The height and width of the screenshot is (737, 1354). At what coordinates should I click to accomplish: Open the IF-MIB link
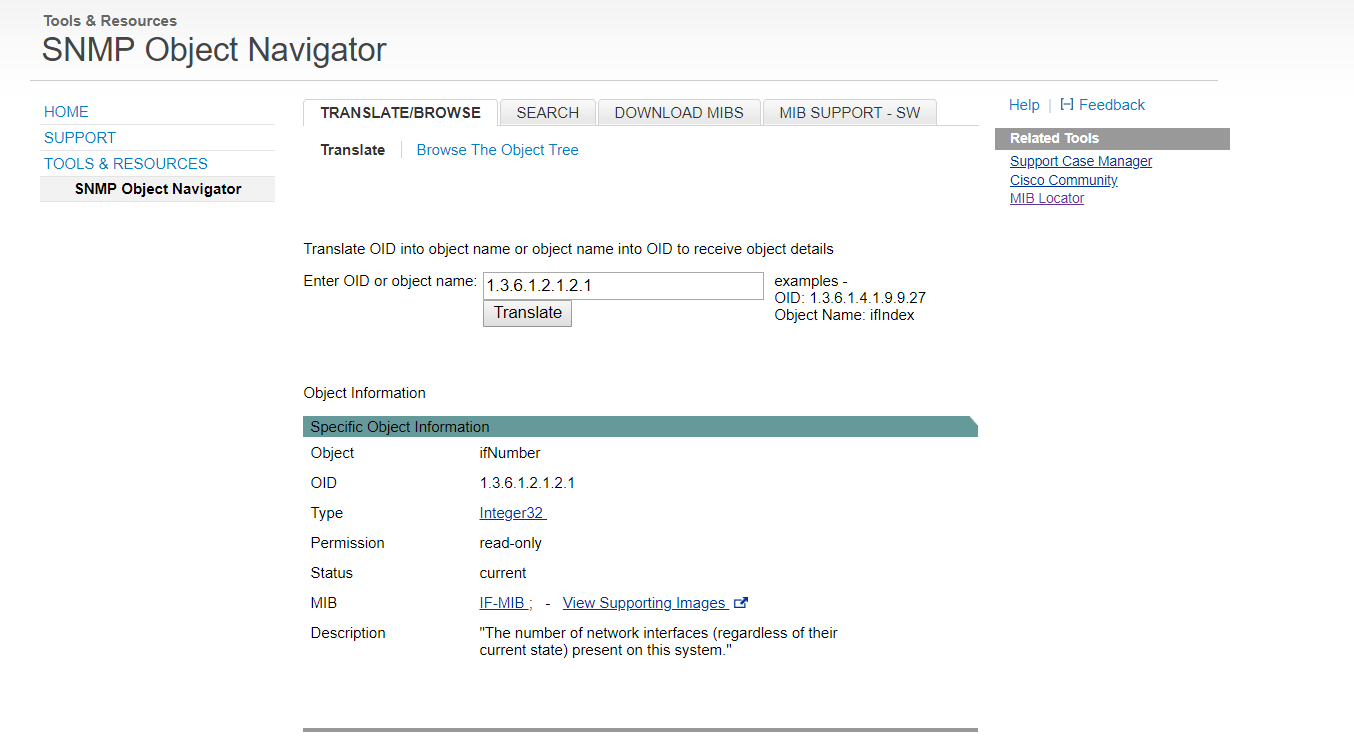502,602
